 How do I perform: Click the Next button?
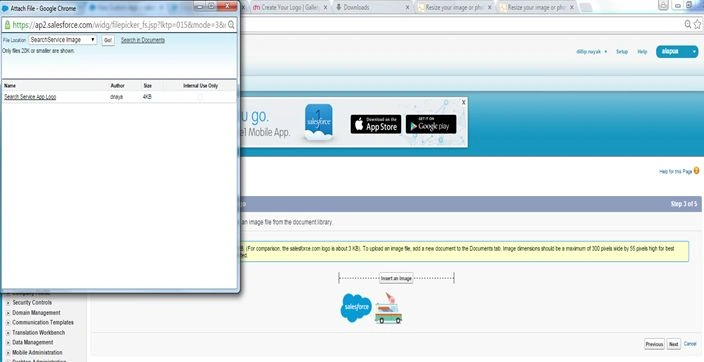[x=673, y=344]
